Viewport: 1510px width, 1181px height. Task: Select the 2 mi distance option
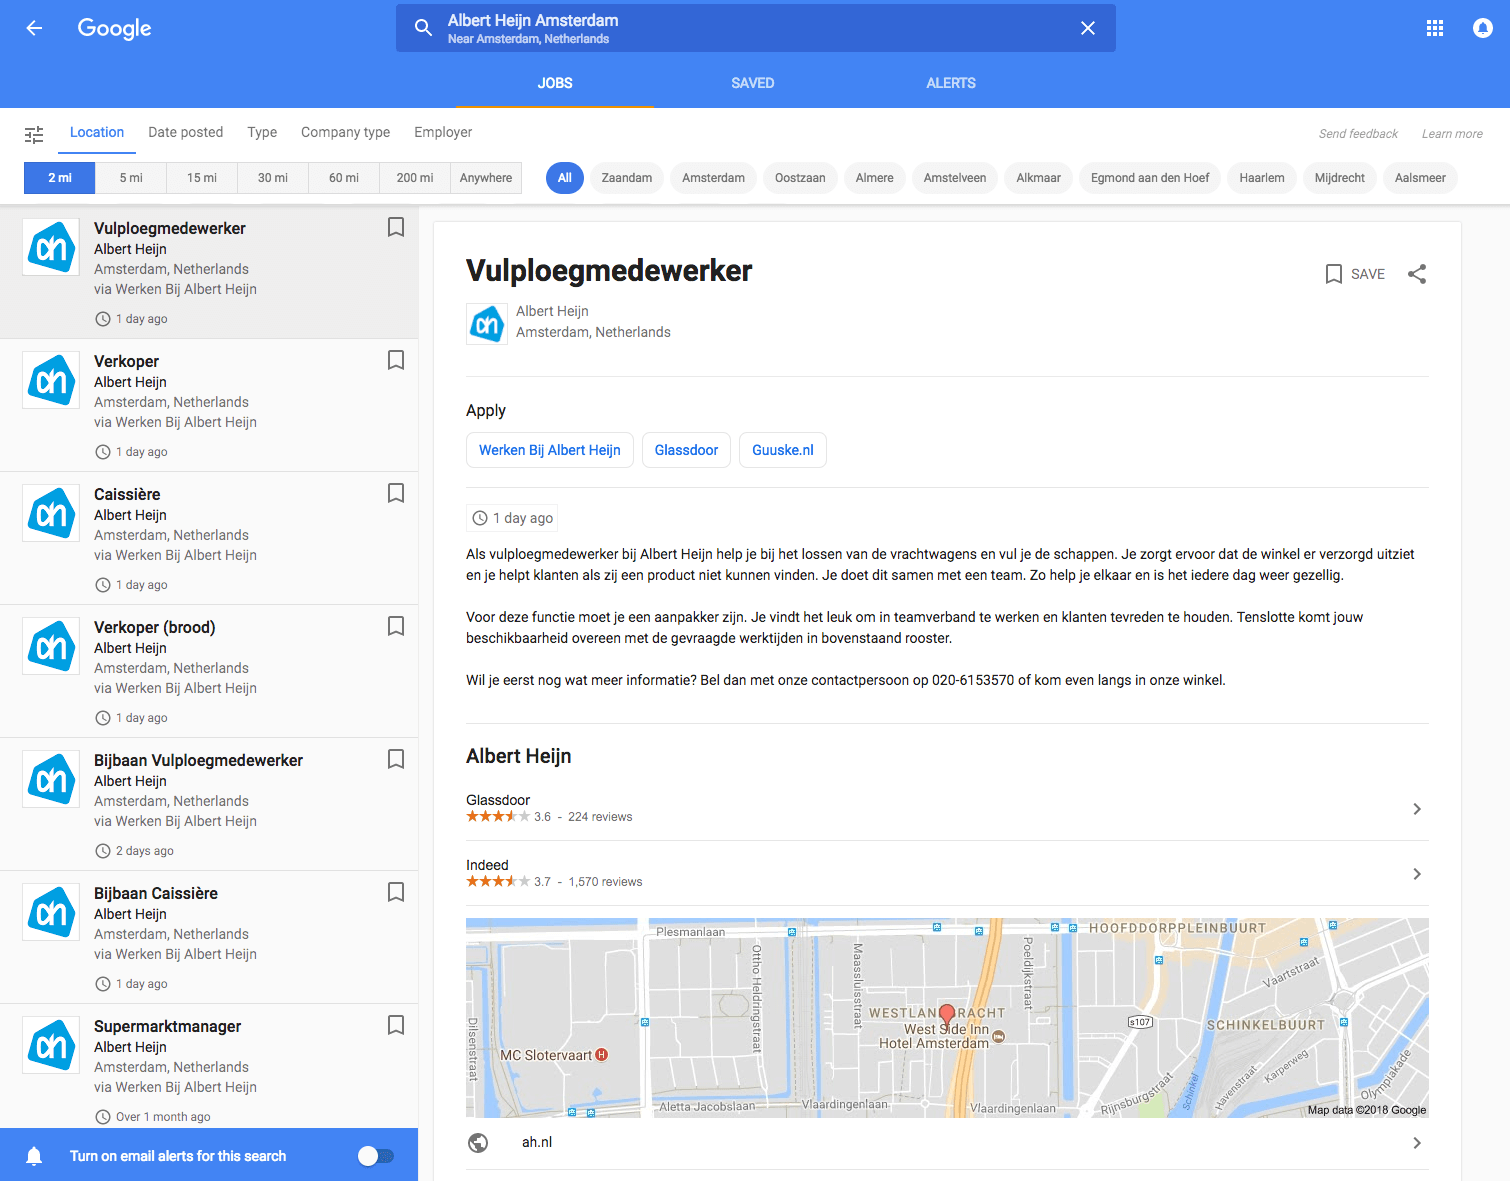(x=60, y=178)
